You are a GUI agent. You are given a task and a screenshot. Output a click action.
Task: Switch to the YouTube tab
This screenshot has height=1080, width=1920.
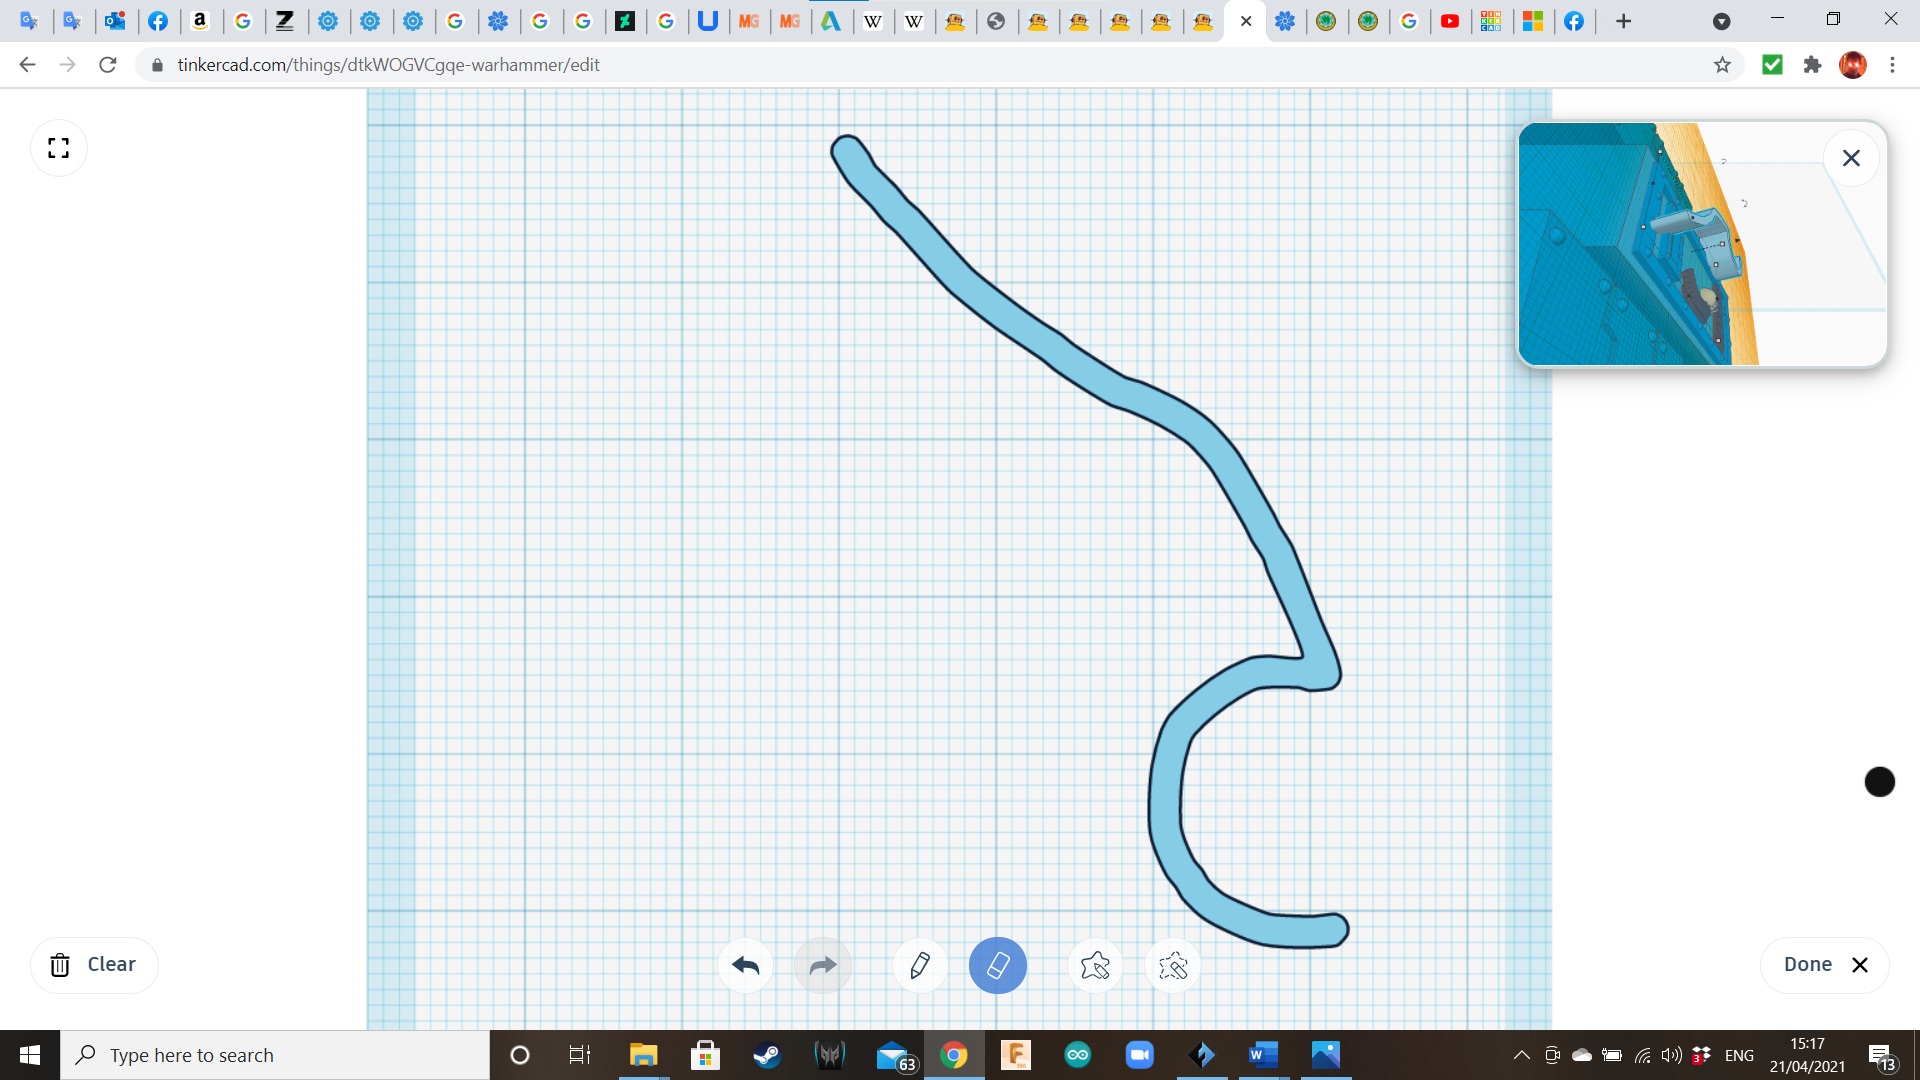click(1450, 21)
